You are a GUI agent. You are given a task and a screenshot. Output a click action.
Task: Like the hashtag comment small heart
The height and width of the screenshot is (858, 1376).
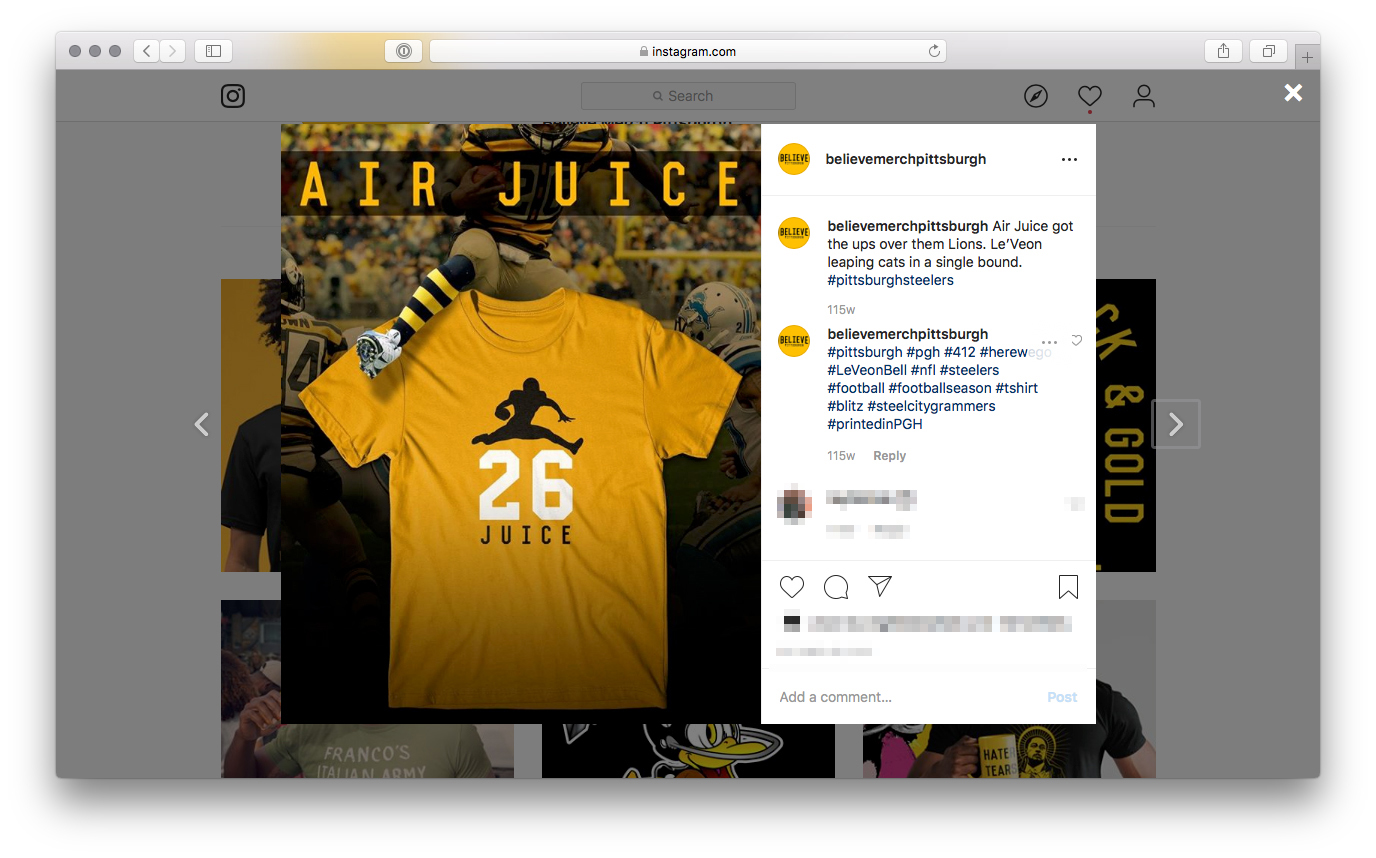coord(1077,341)
